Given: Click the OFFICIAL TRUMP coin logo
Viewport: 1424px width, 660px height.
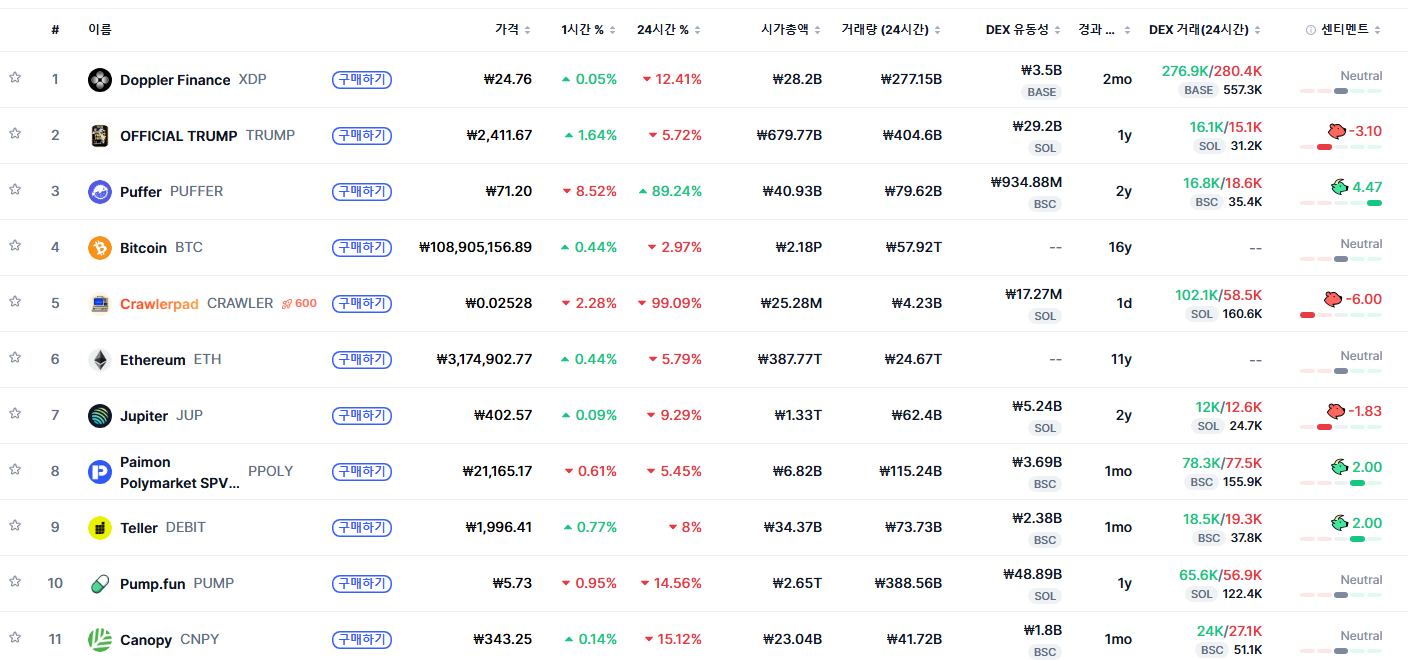Looking at the screenshot, I should pyautogui.click(x=100, y=136).
